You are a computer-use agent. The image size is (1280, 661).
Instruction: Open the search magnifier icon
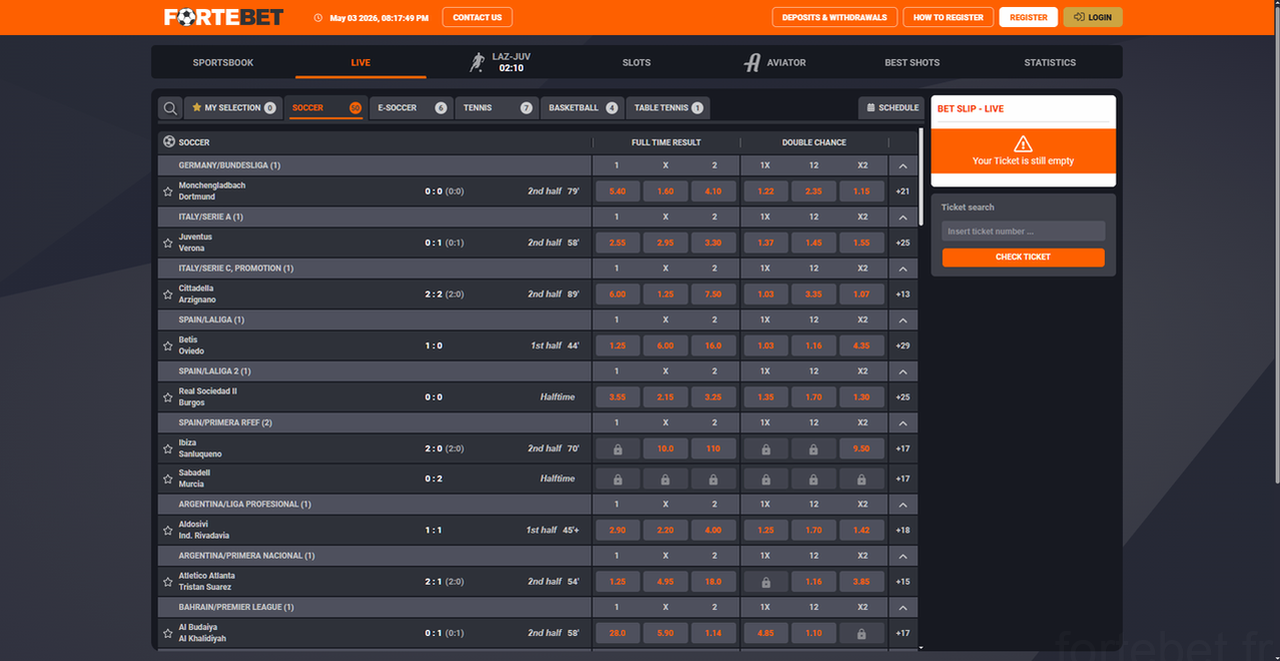point(171,108)
